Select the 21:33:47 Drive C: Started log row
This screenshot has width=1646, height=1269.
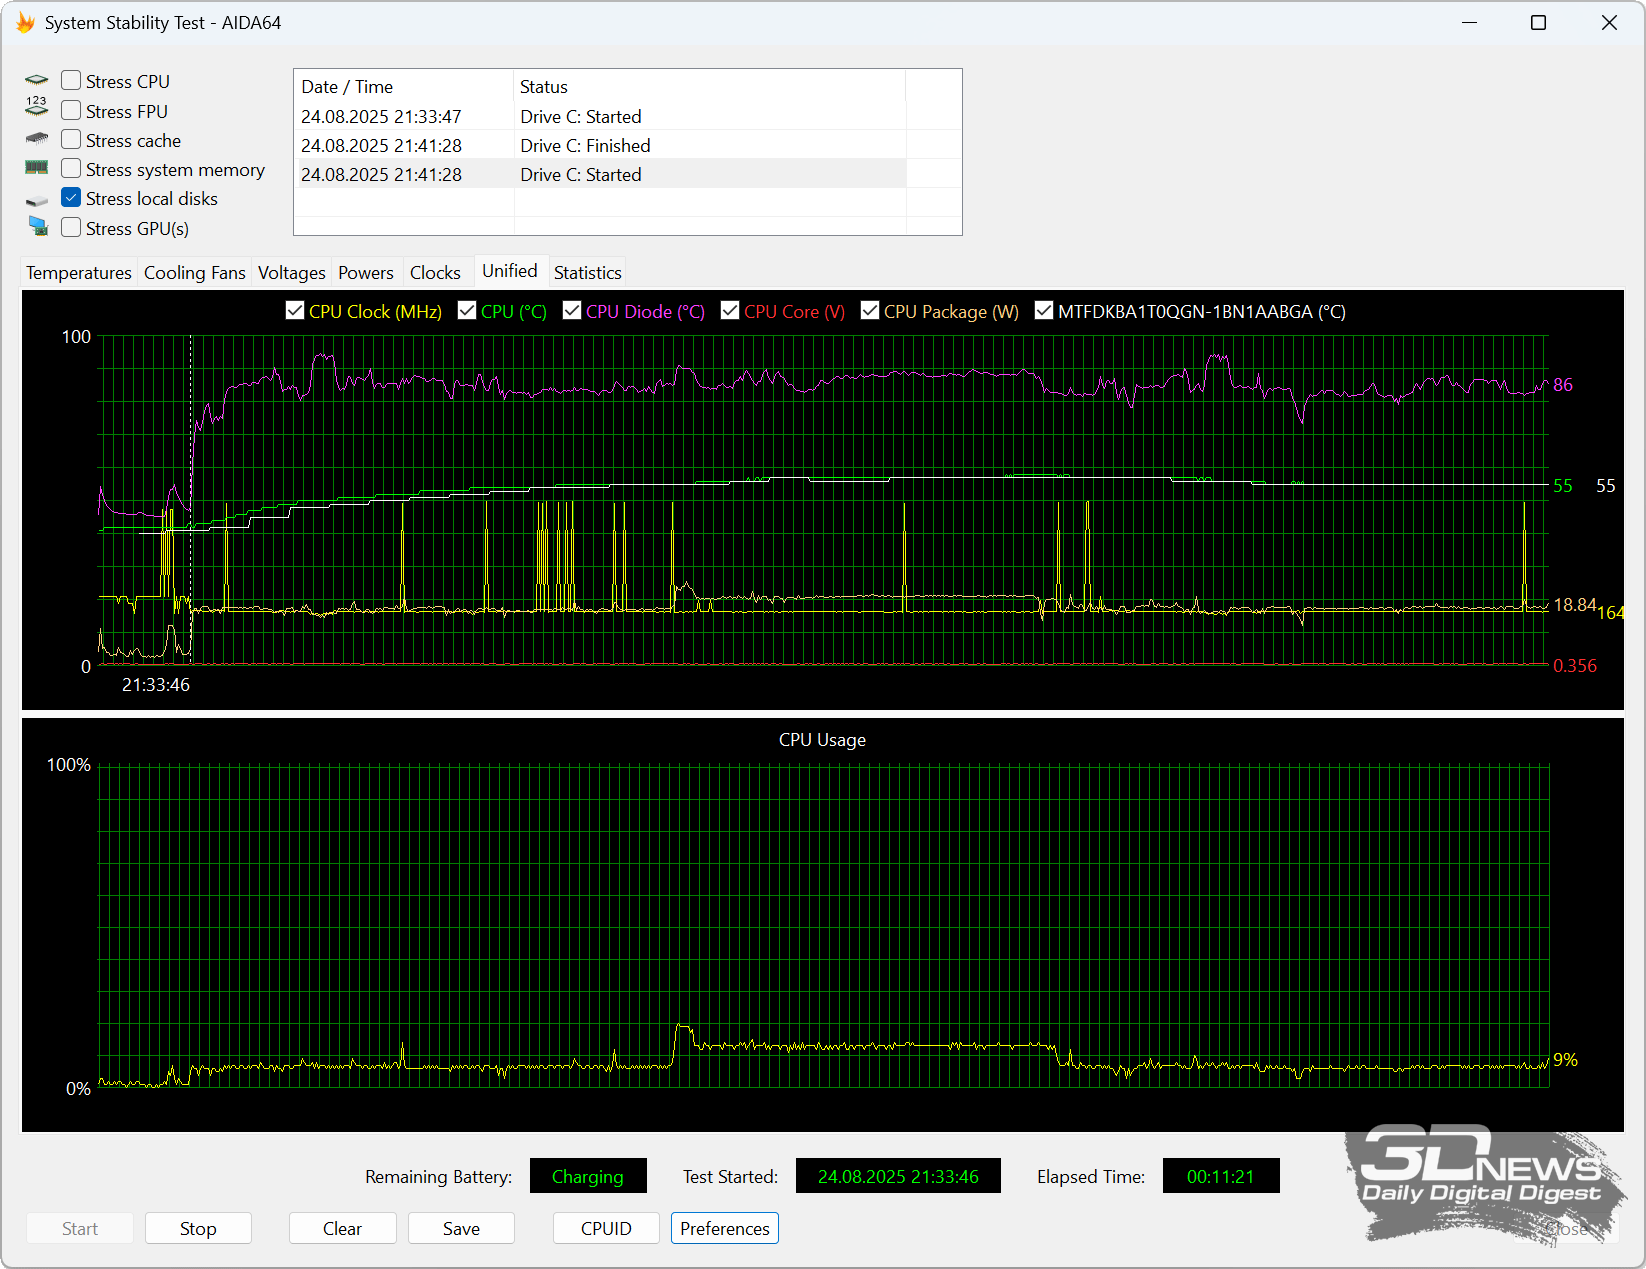(602, 116)
